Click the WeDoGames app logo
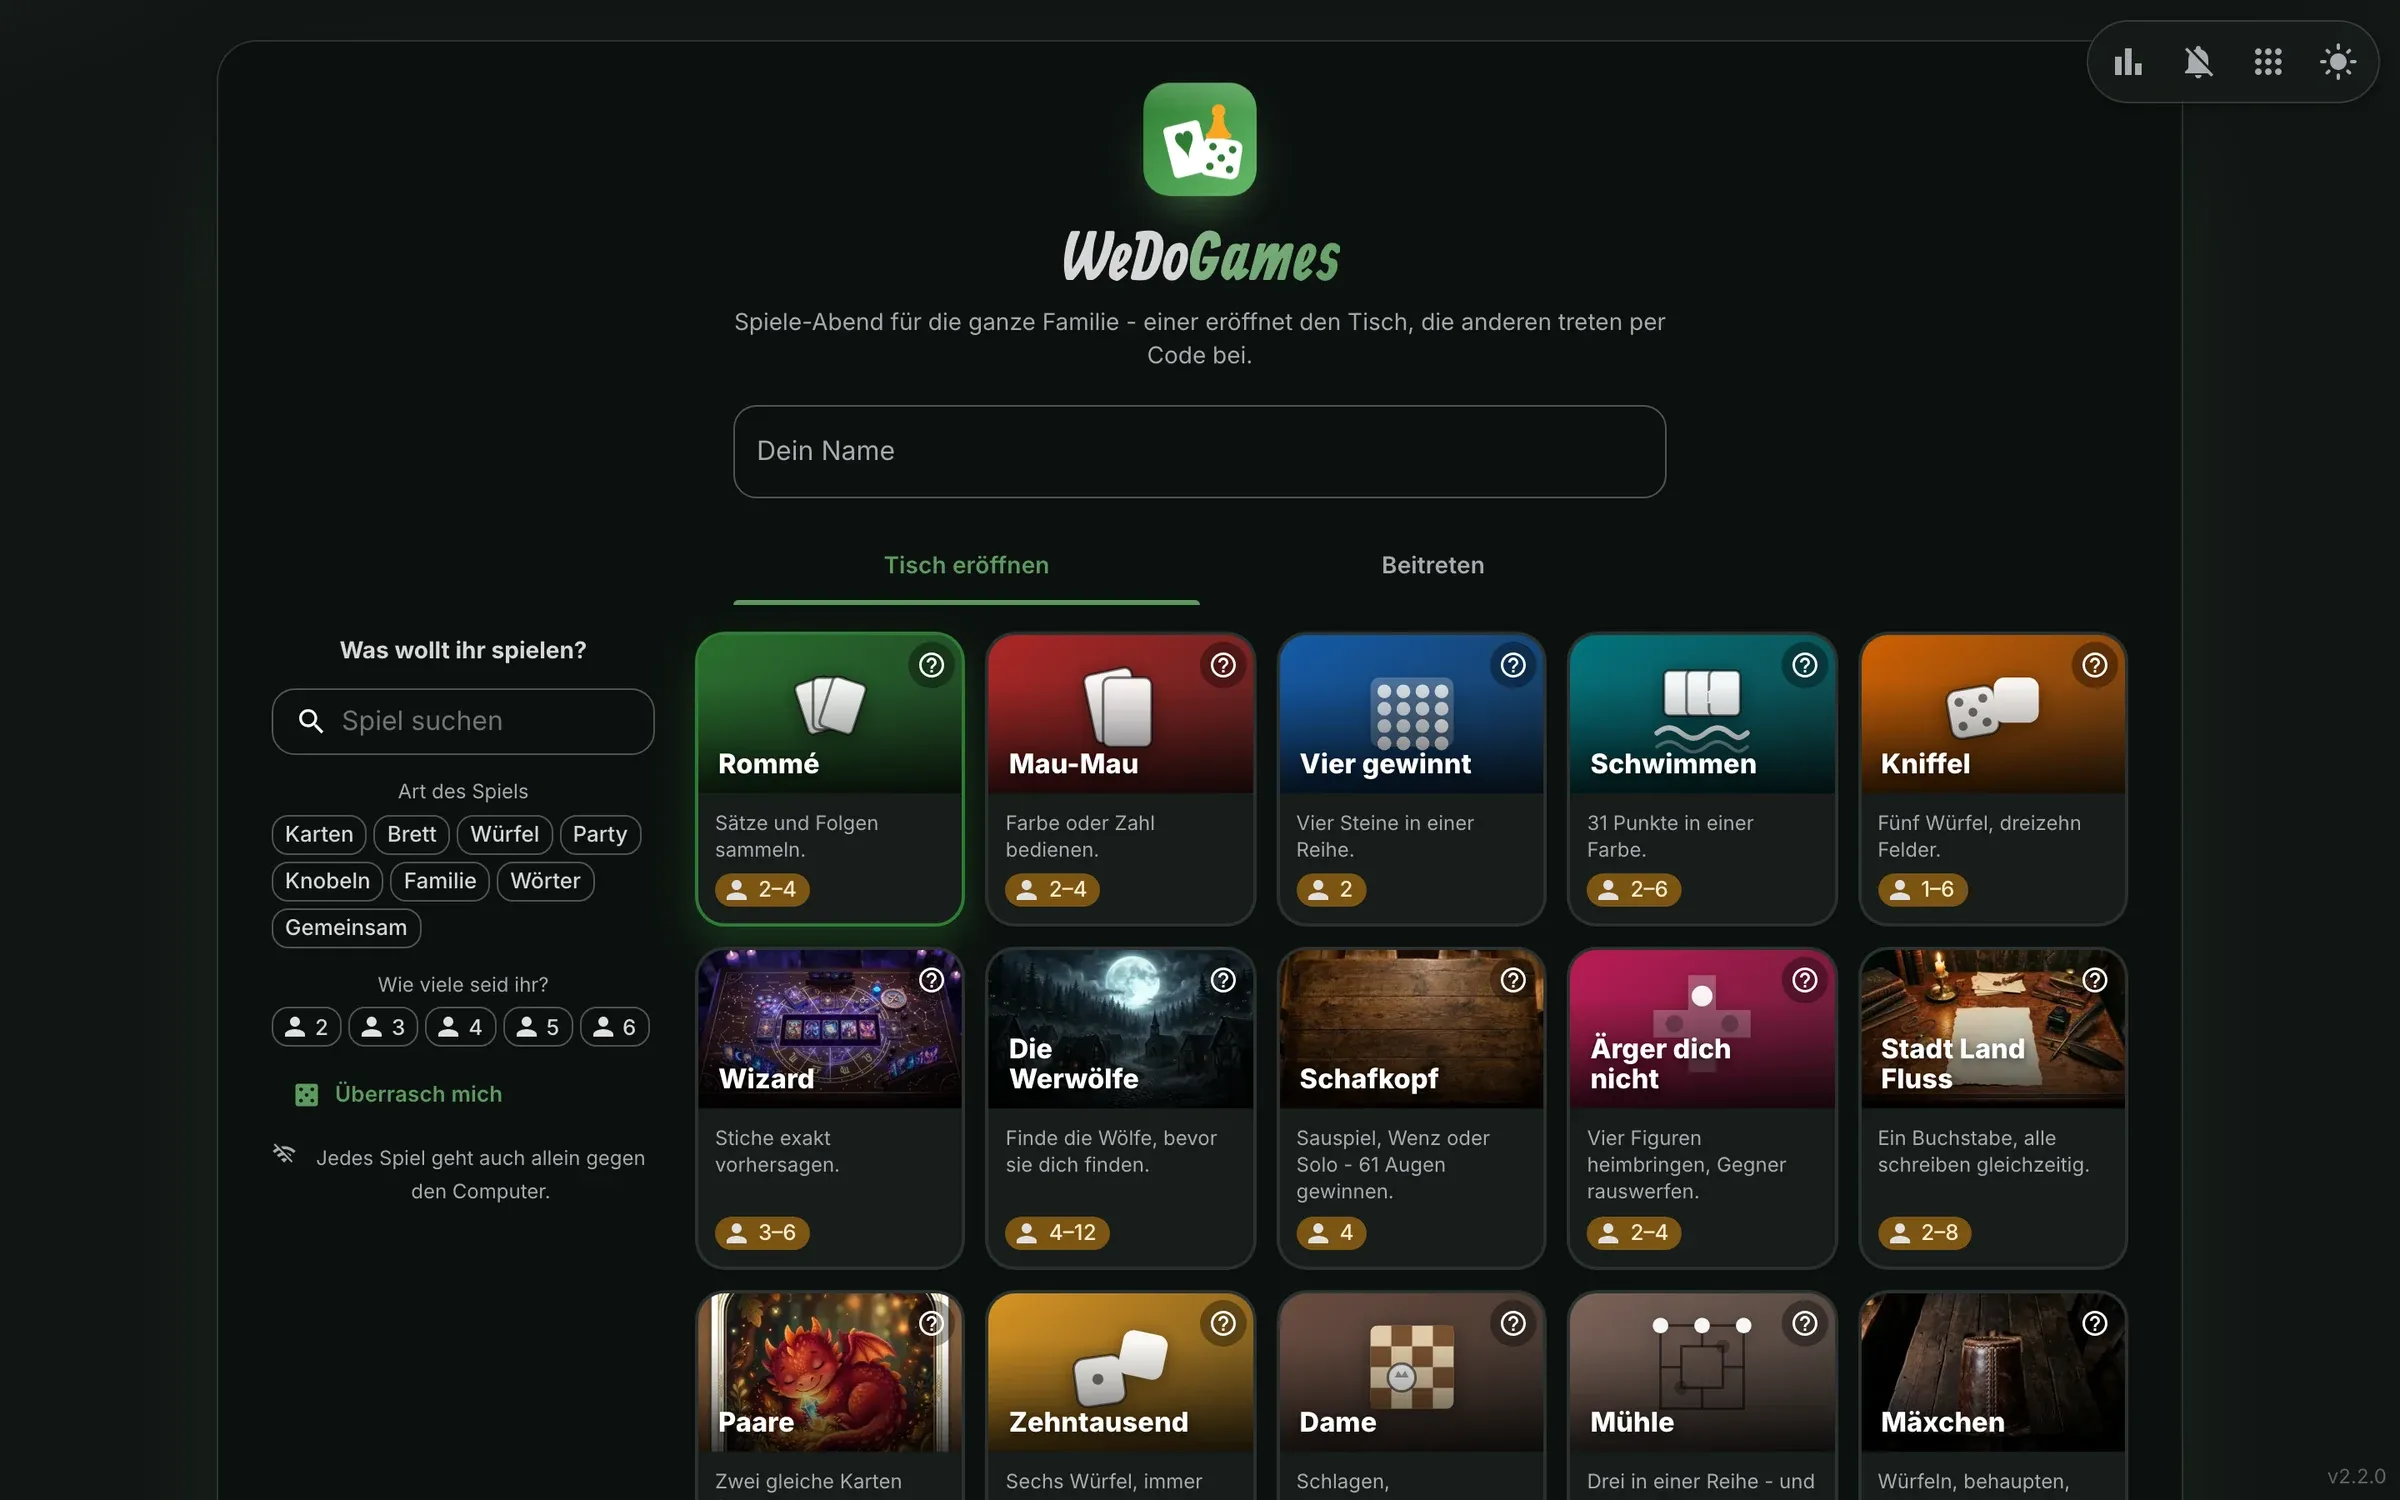The image size is (2400, 1500). pos(1199,139)
